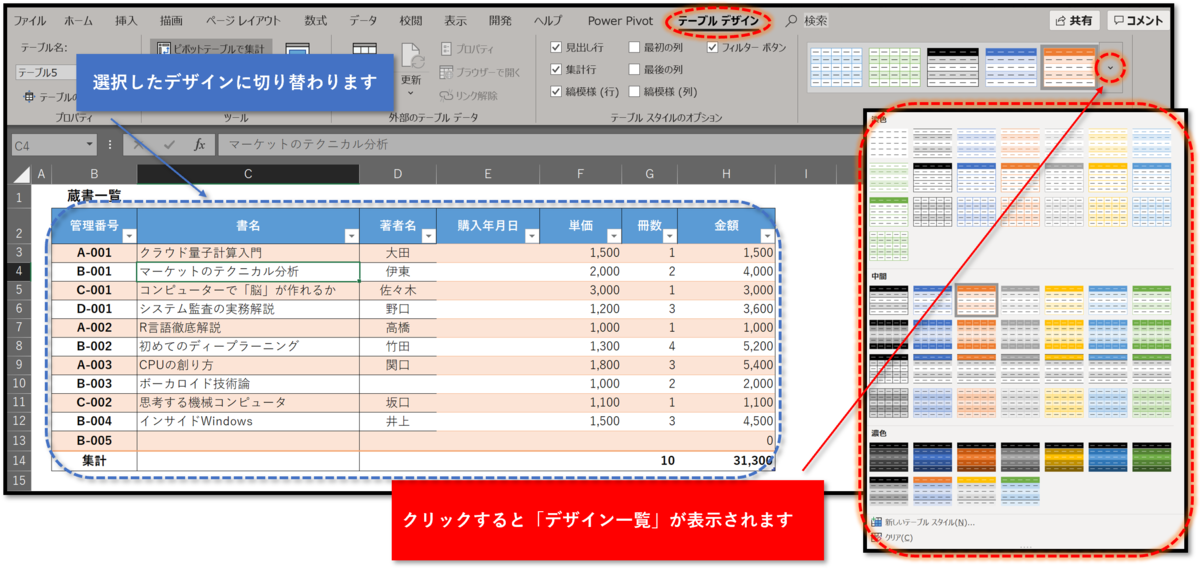Click the refresh (更新) icon
1200x568 pixels.
coord(412,56)
